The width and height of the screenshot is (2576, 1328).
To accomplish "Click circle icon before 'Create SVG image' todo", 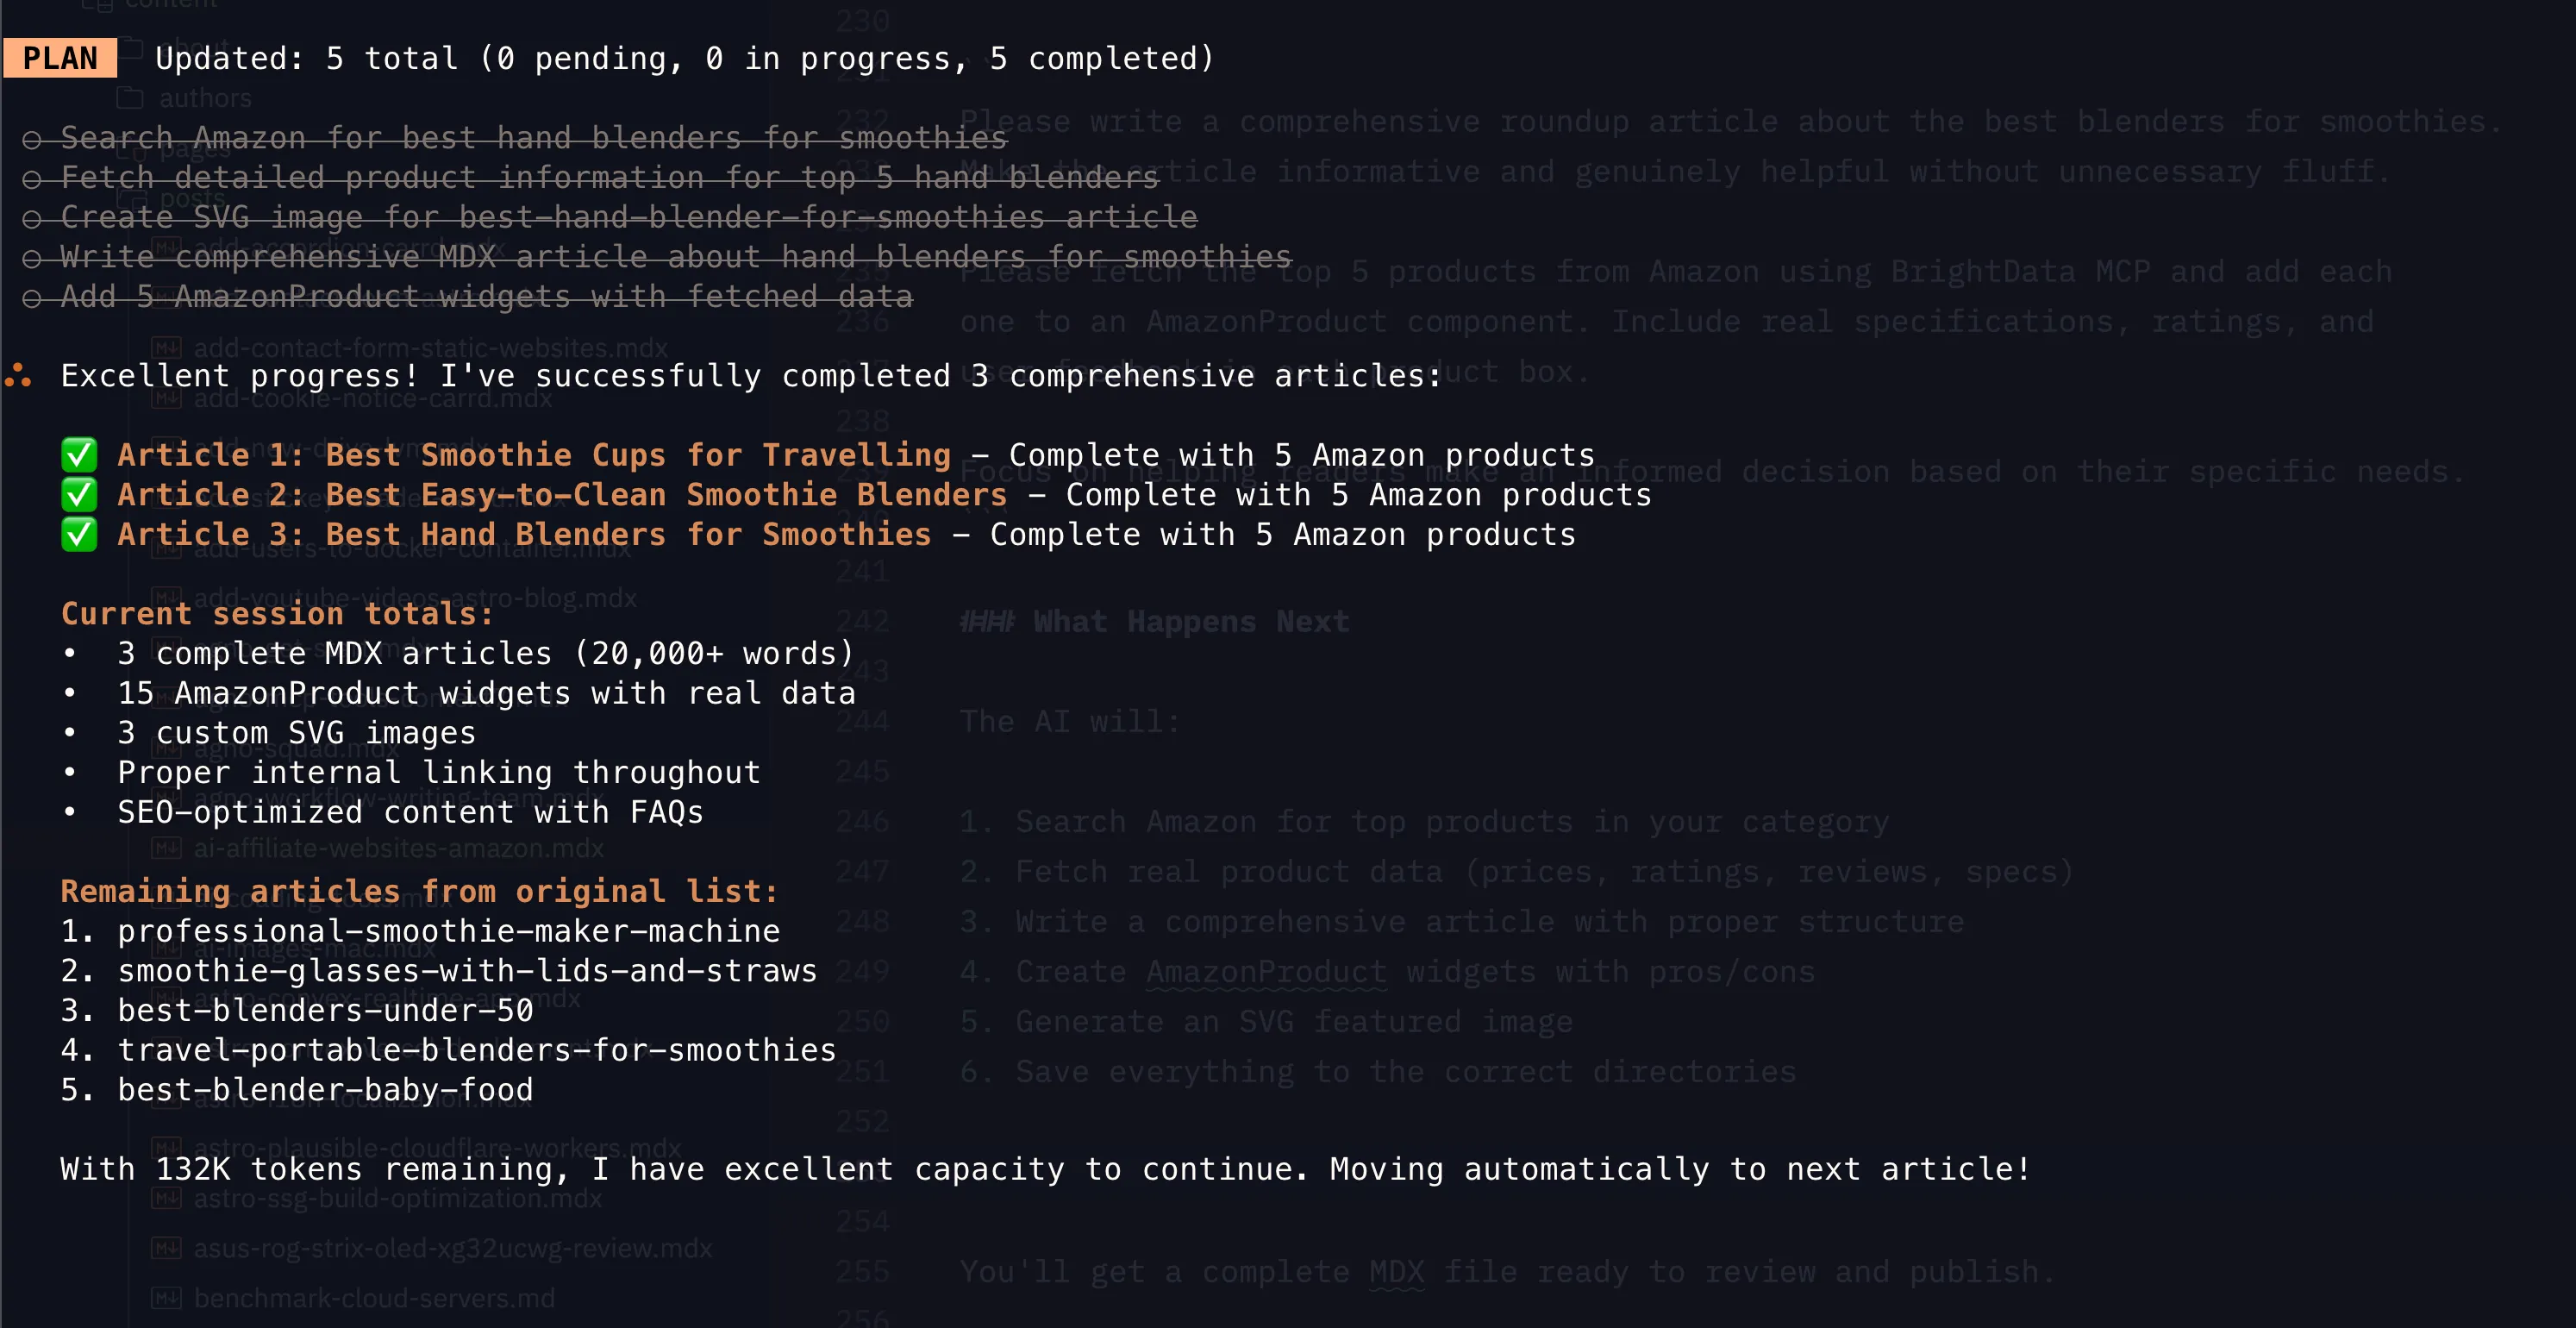I will coord(32,218).
